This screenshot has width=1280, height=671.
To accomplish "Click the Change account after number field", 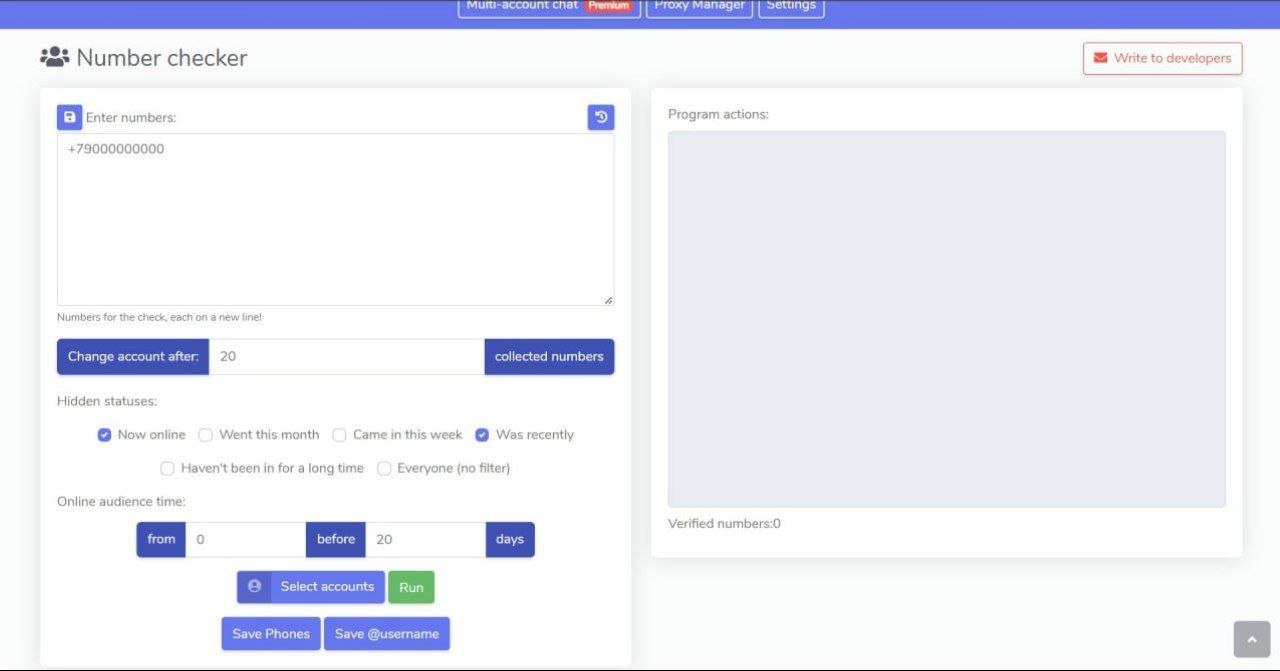I will pos(346,357).
